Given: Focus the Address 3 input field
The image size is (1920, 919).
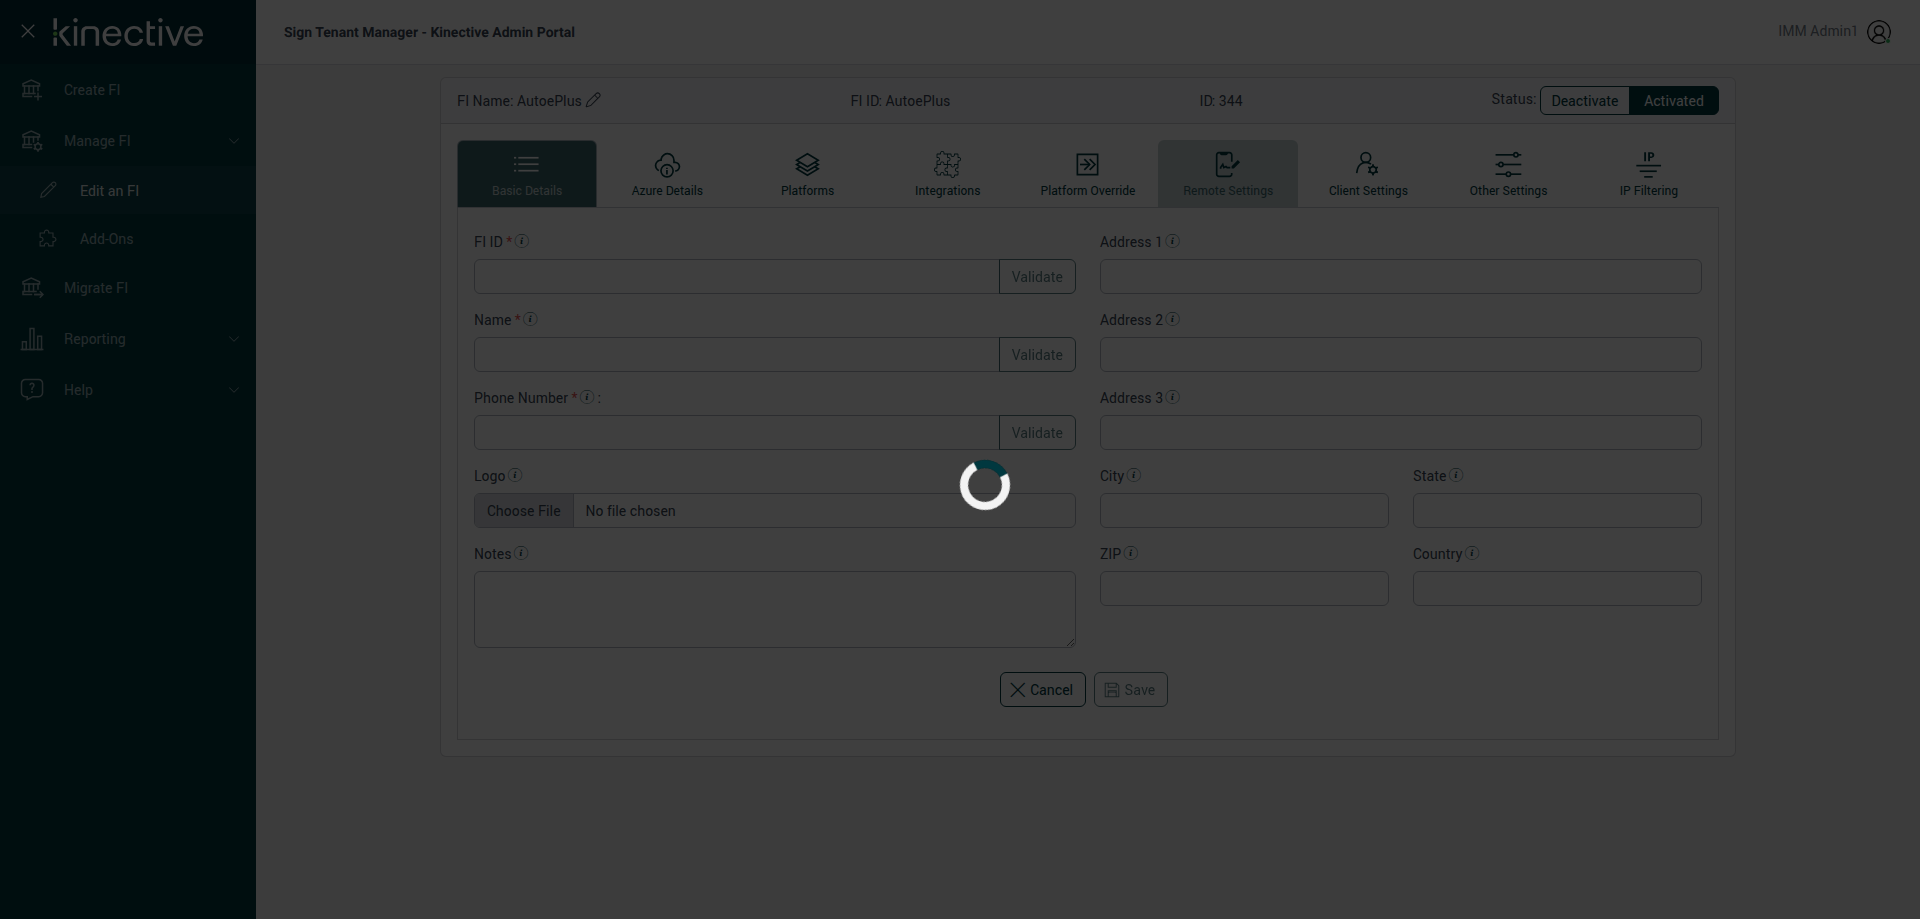Looking at the screenshot, I should coord(1401,433).
